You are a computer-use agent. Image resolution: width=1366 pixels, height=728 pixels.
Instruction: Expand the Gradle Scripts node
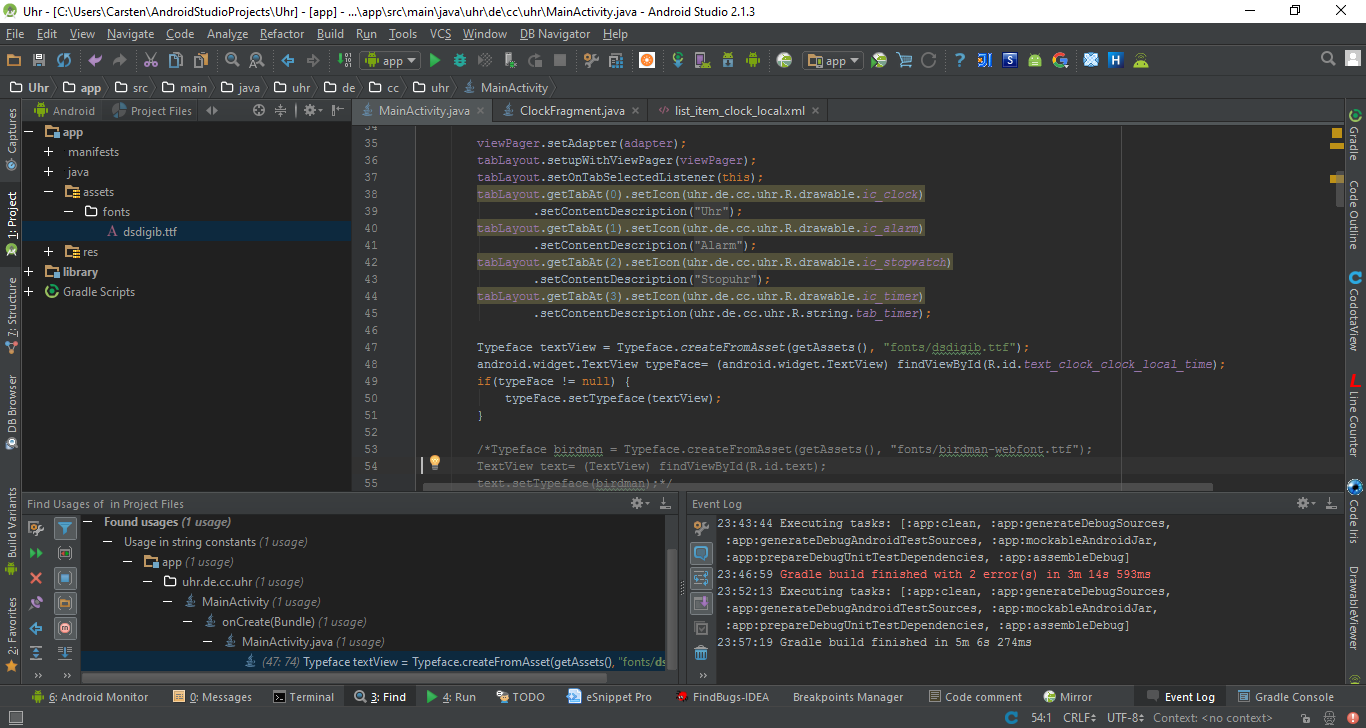point(28,292)
